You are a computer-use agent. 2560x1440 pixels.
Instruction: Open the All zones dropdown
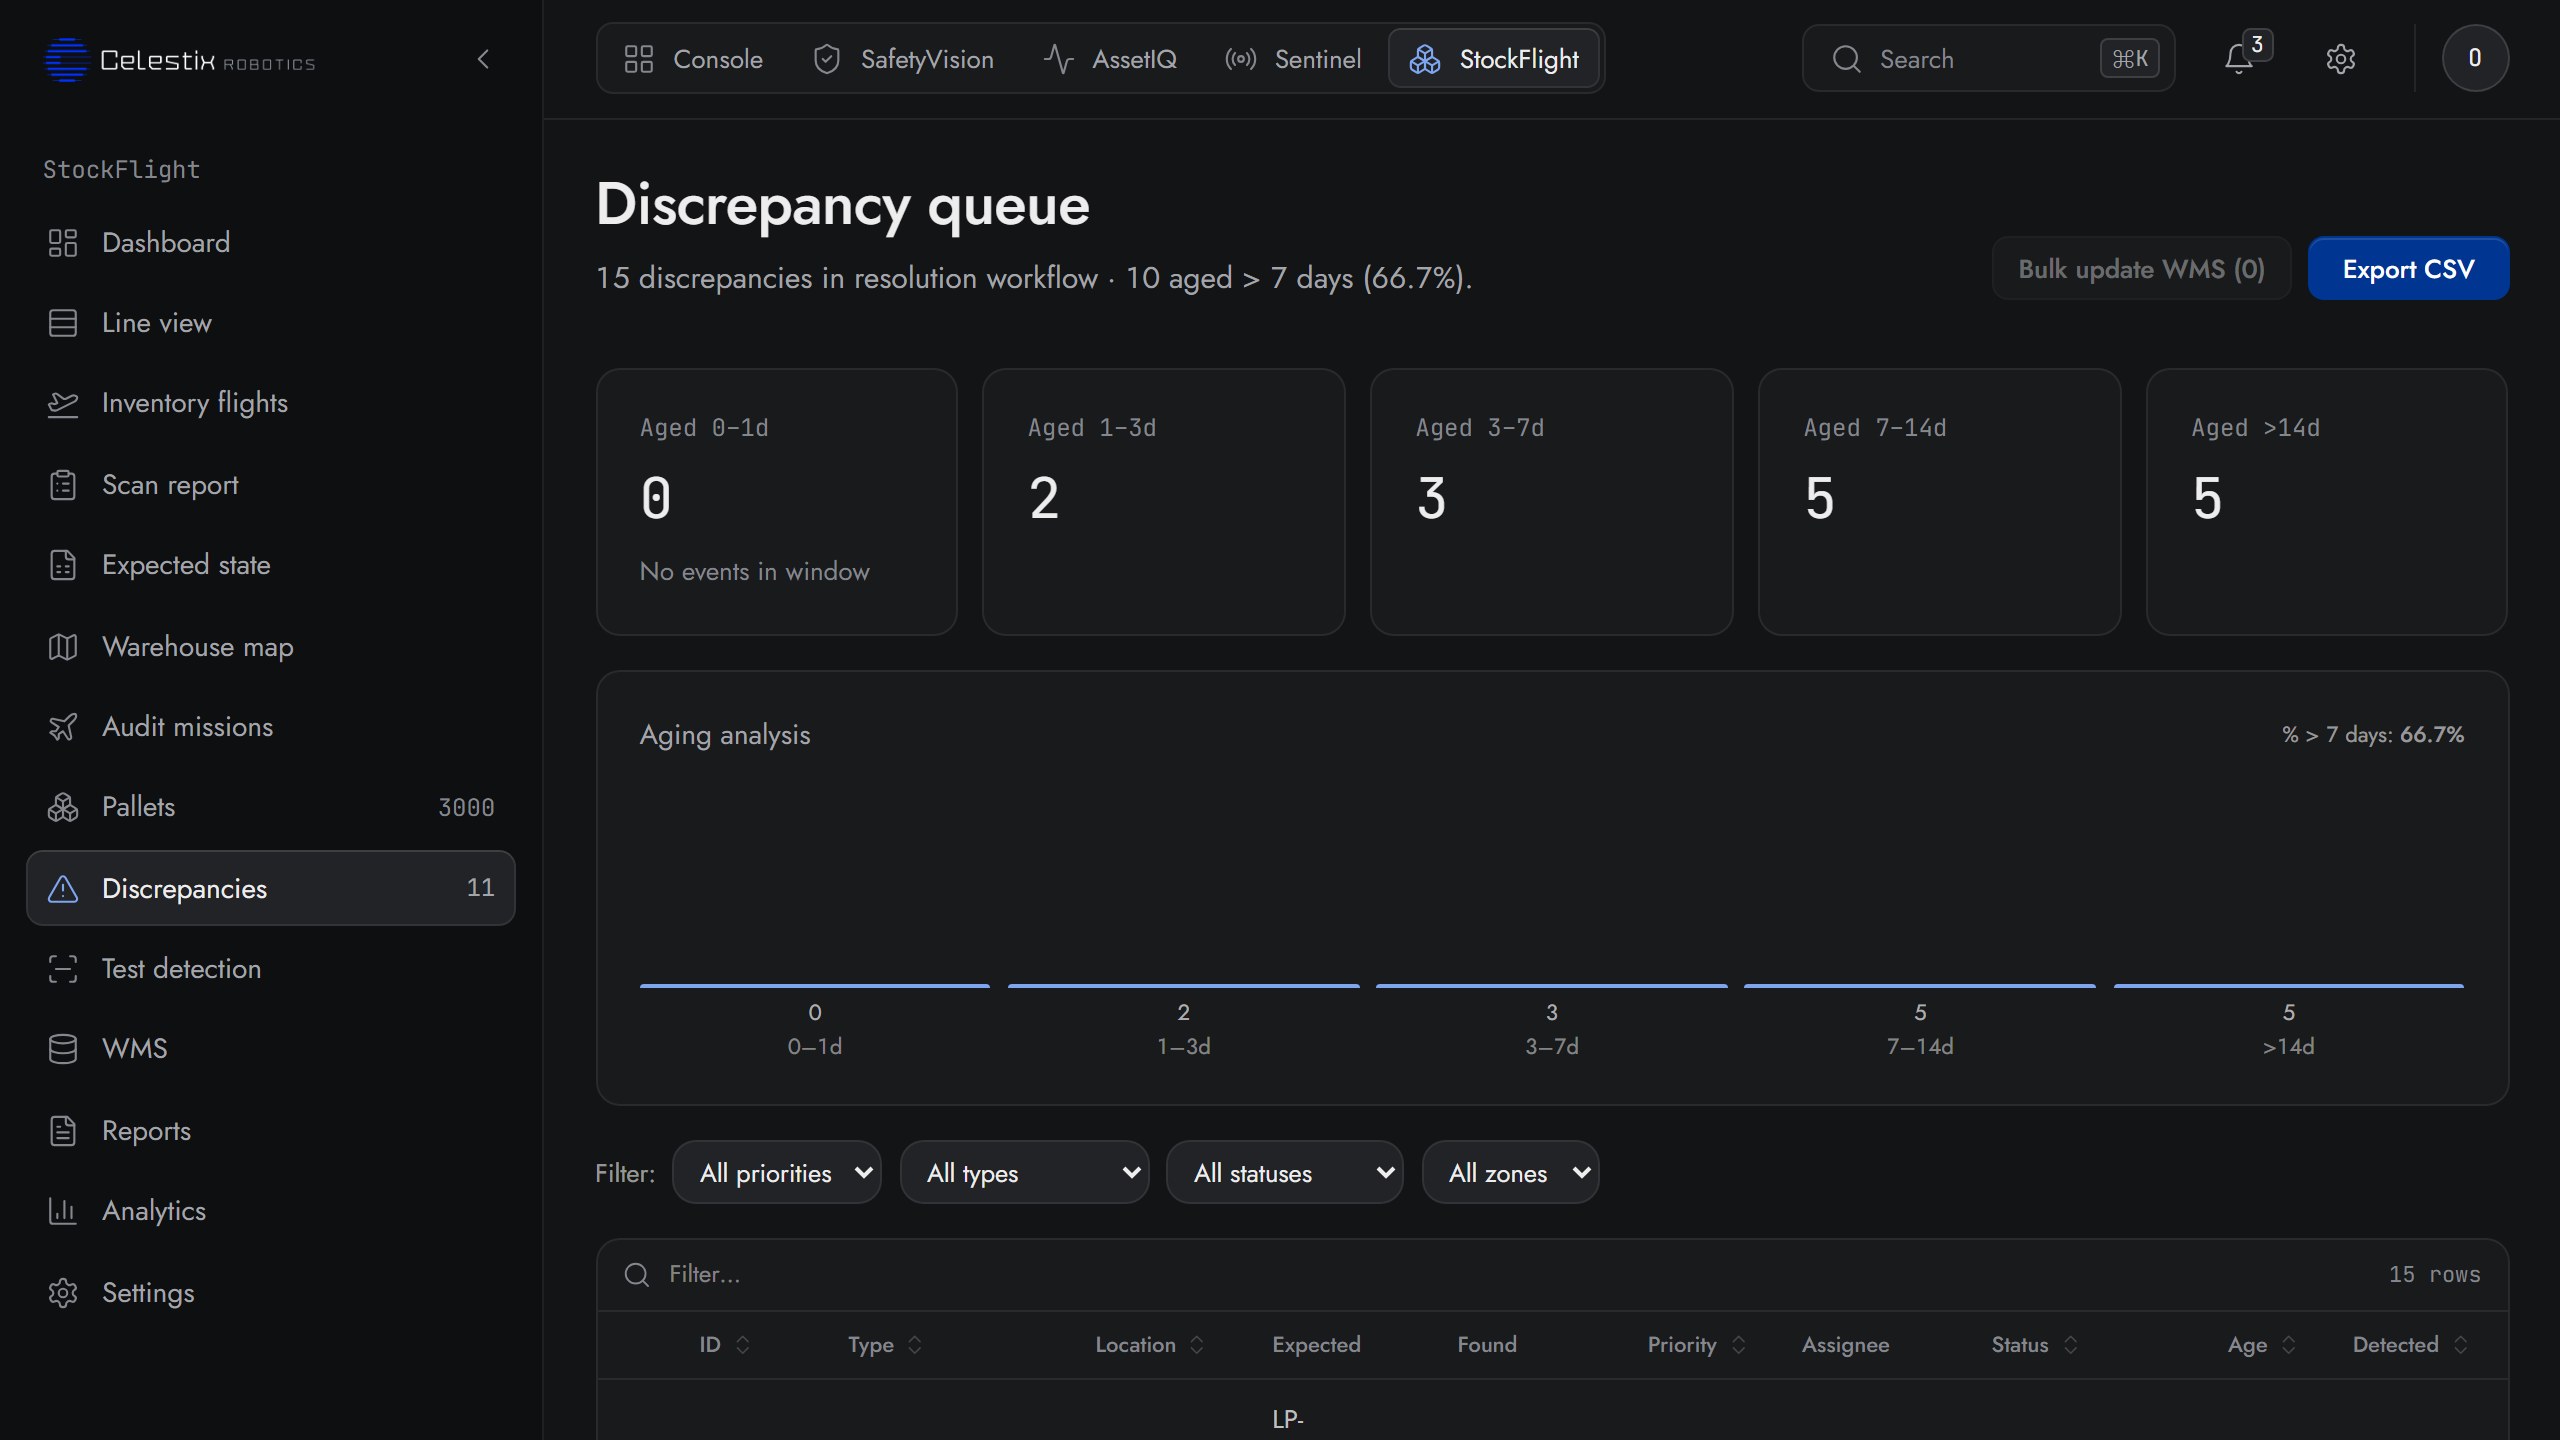[1510, 1172]
